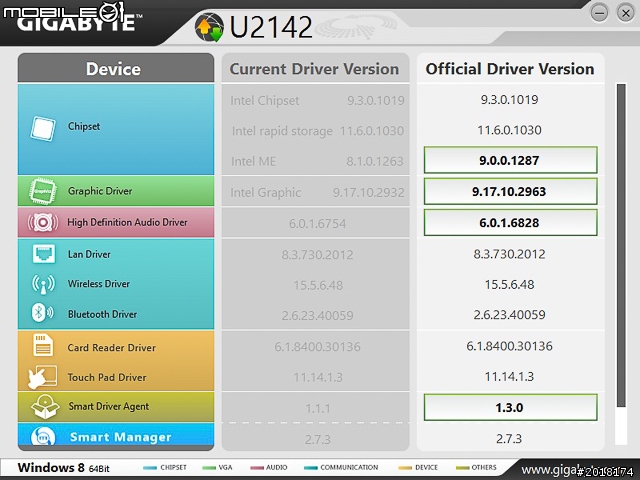Click the Chipset processor icon
The width and height of the screenshot is (640, 480).
(x=43, y=129)
